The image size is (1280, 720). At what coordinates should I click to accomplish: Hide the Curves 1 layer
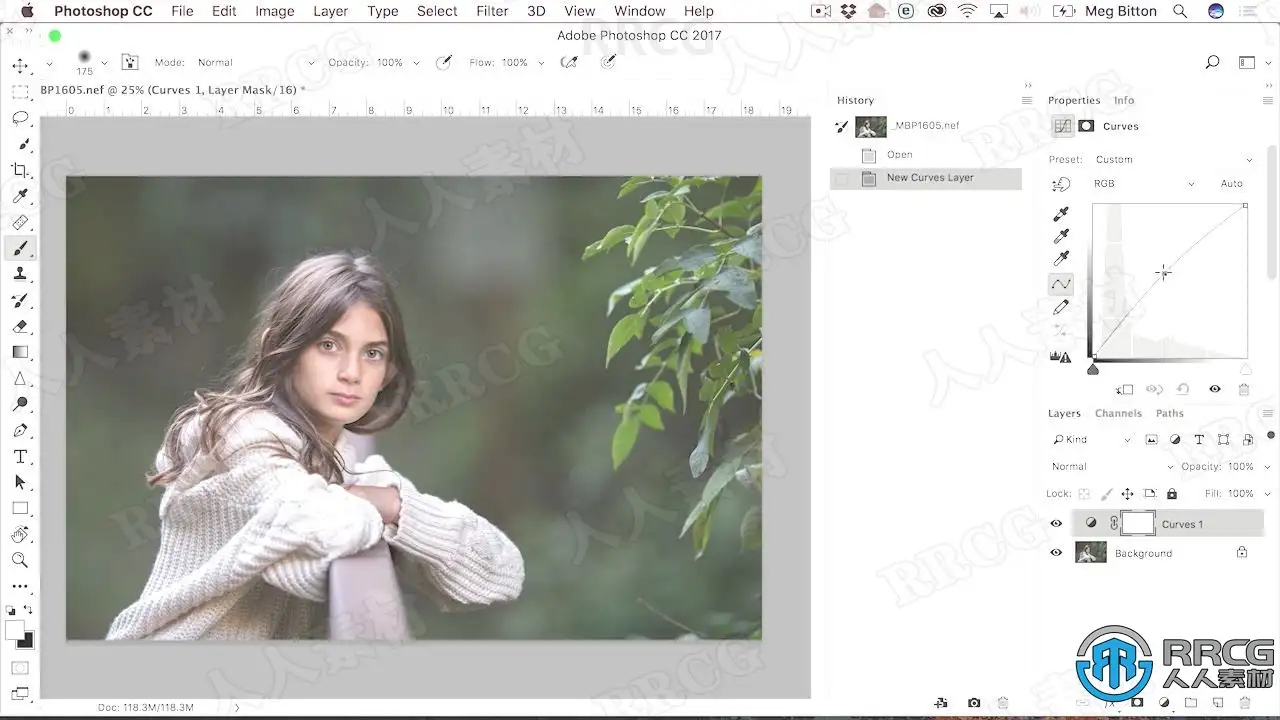click(1056, 524)
